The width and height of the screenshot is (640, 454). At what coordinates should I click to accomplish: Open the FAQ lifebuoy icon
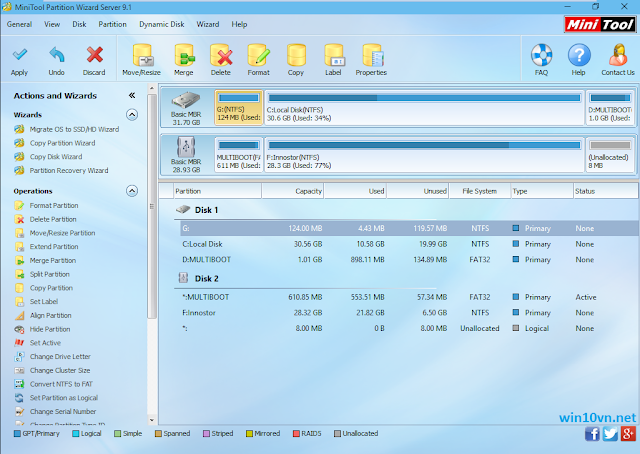tap(541, 55)
